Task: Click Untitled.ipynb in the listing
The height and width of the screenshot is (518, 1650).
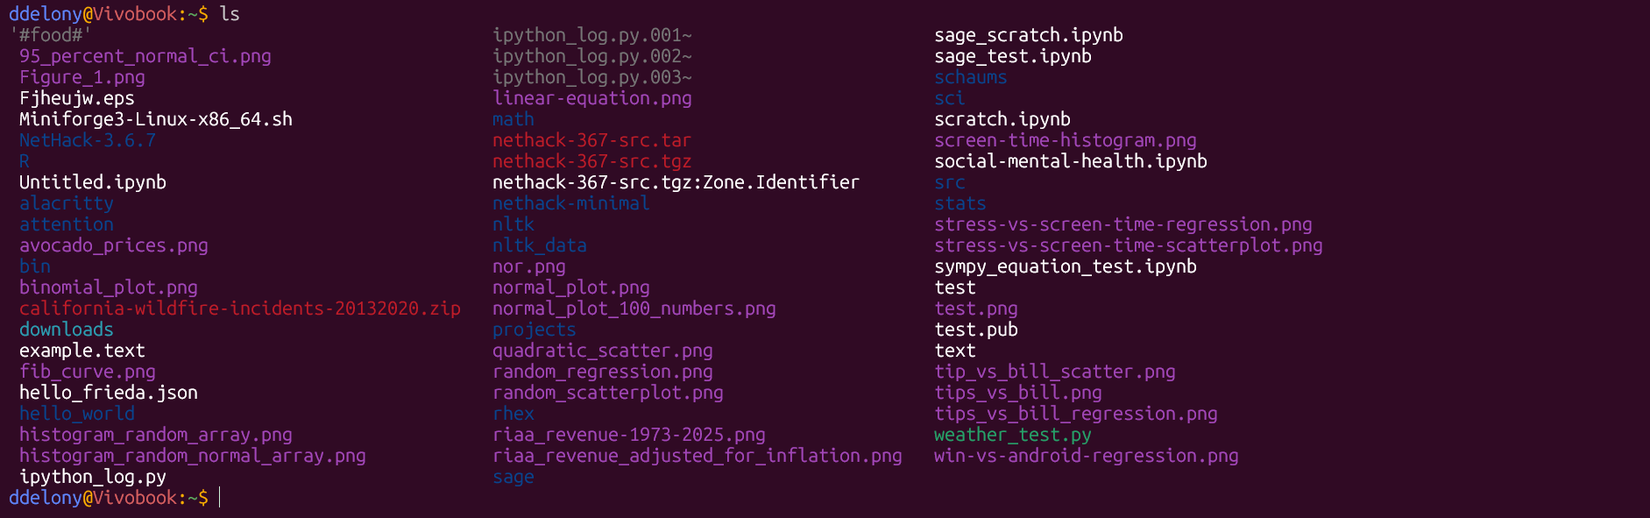Action: click(x=93, y=182)
